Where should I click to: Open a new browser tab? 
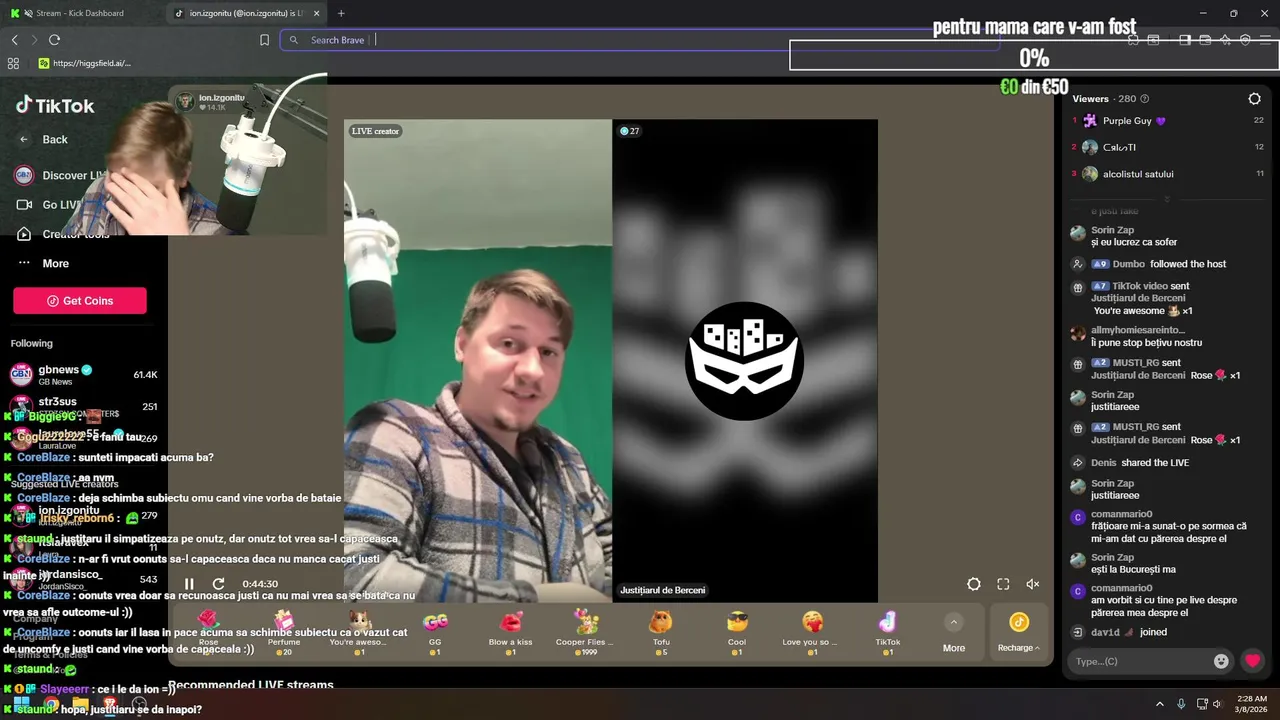pos(341,13)
